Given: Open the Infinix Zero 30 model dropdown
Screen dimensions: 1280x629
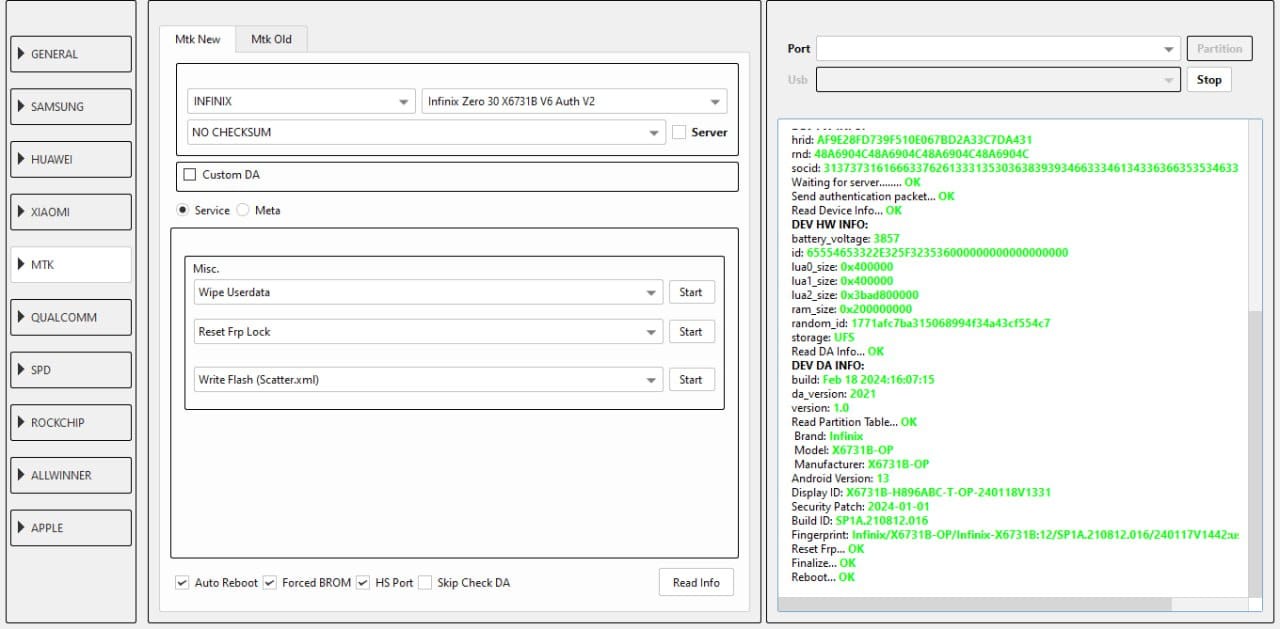Looking at the screenshot, I should tap(575, 101).
